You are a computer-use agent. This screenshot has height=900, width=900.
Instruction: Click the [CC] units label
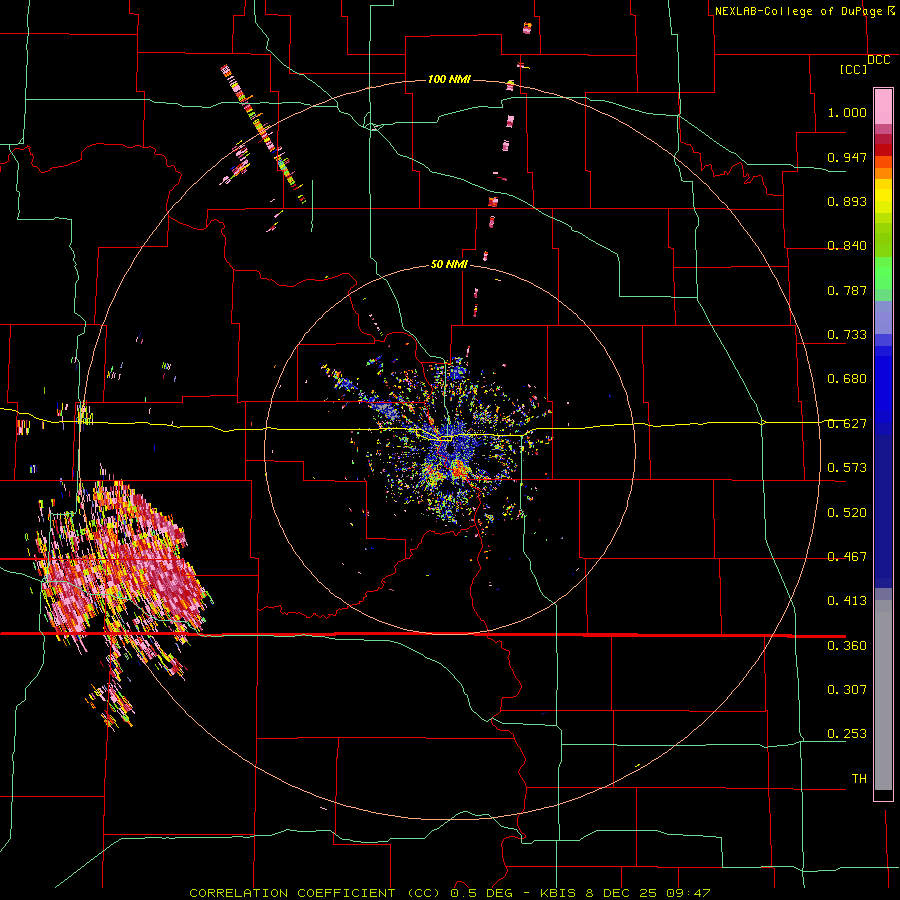point(853,69)
